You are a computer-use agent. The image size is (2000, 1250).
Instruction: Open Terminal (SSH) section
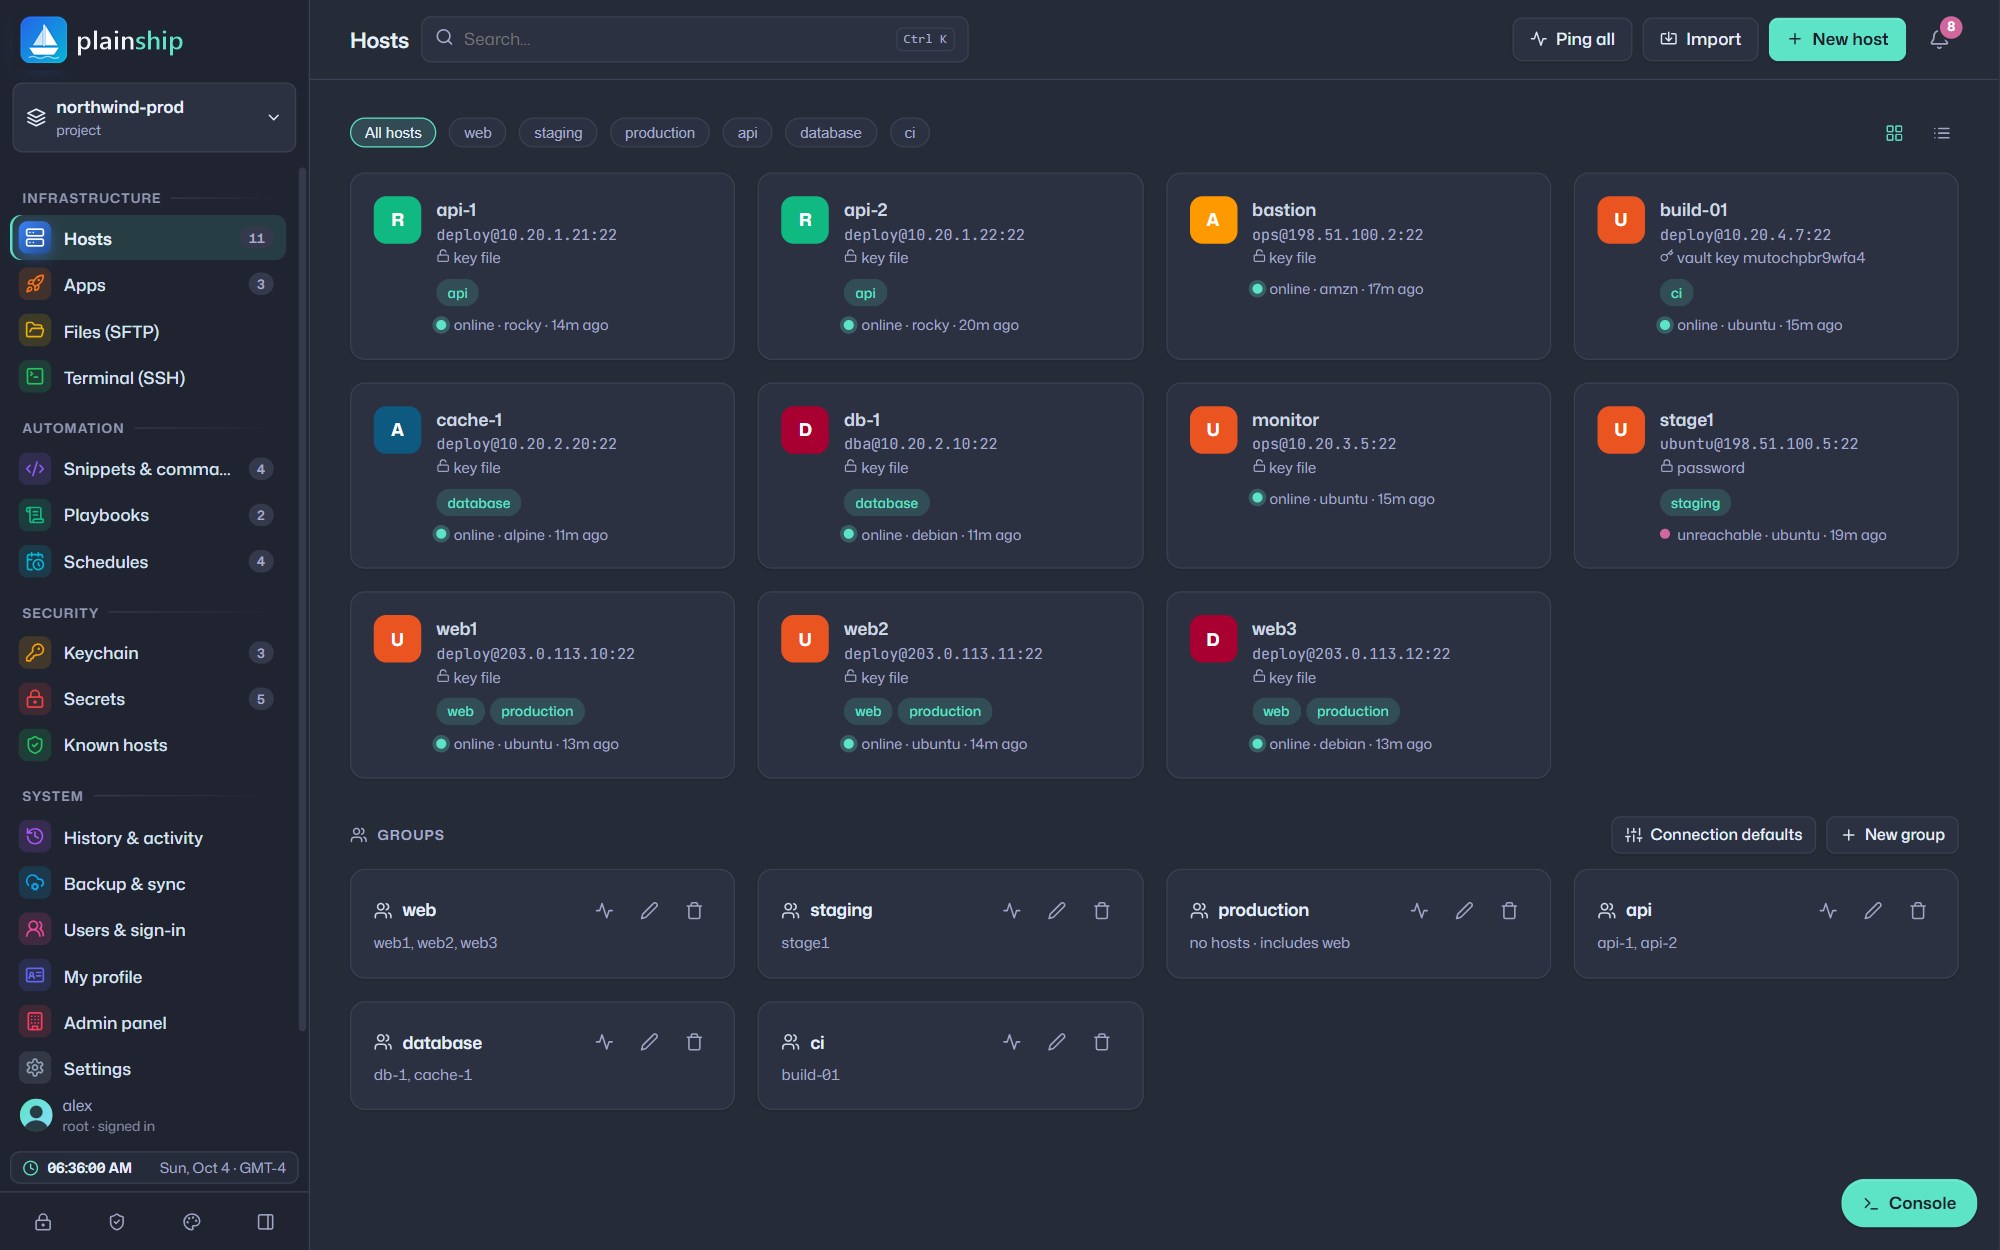coord(148,378)
